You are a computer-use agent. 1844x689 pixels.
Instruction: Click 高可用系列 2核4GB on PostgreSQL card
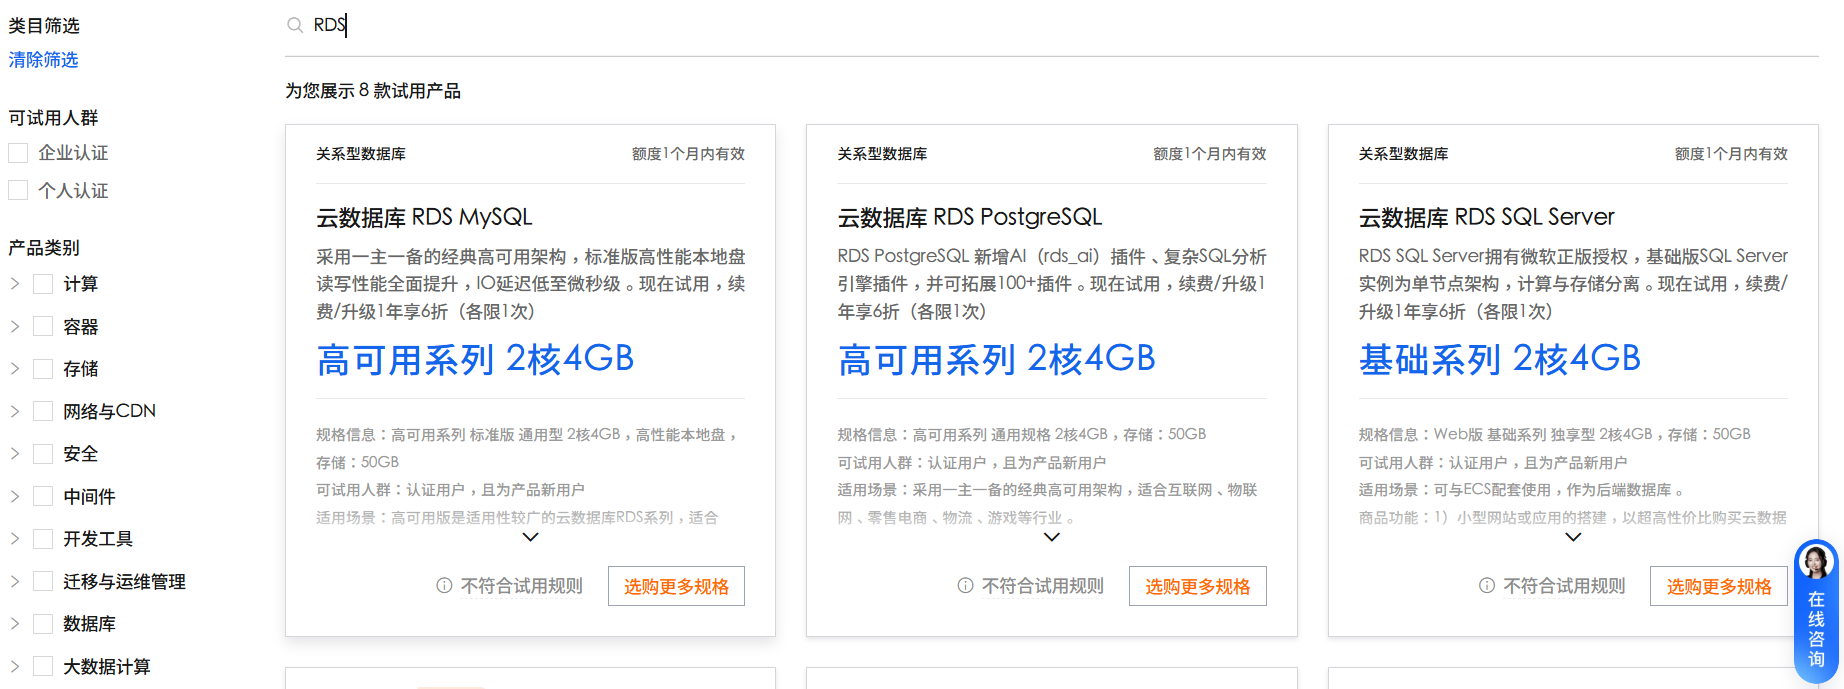tap(996, 359)
